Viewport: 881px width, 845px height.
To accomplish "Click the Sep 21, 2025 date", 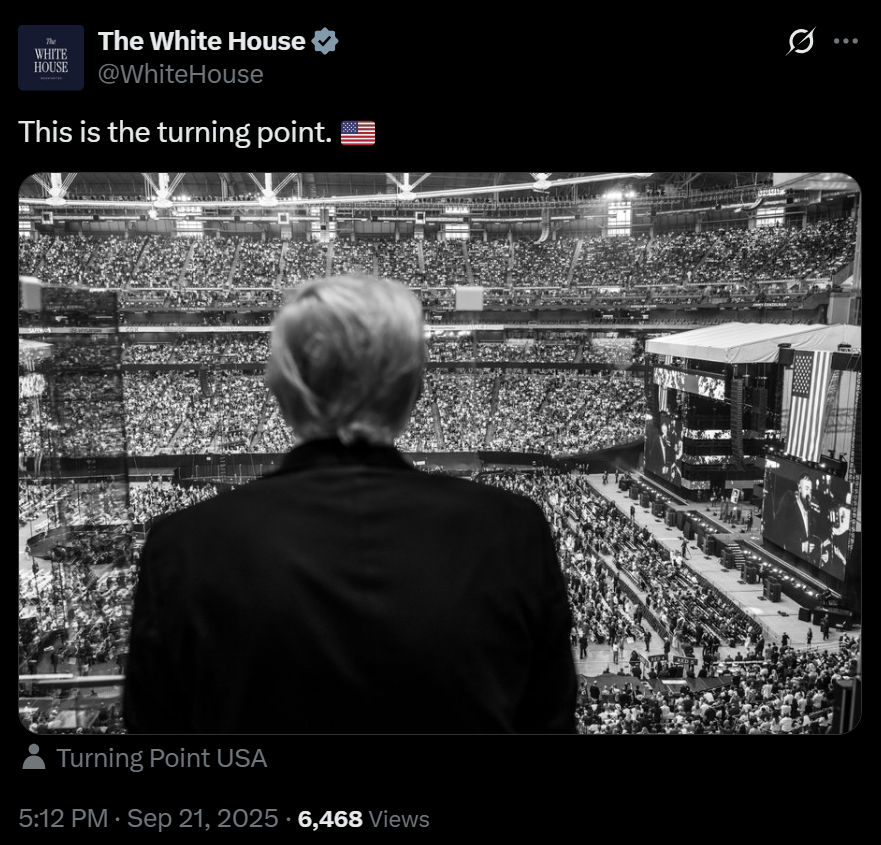I will (x=203, y=818).
